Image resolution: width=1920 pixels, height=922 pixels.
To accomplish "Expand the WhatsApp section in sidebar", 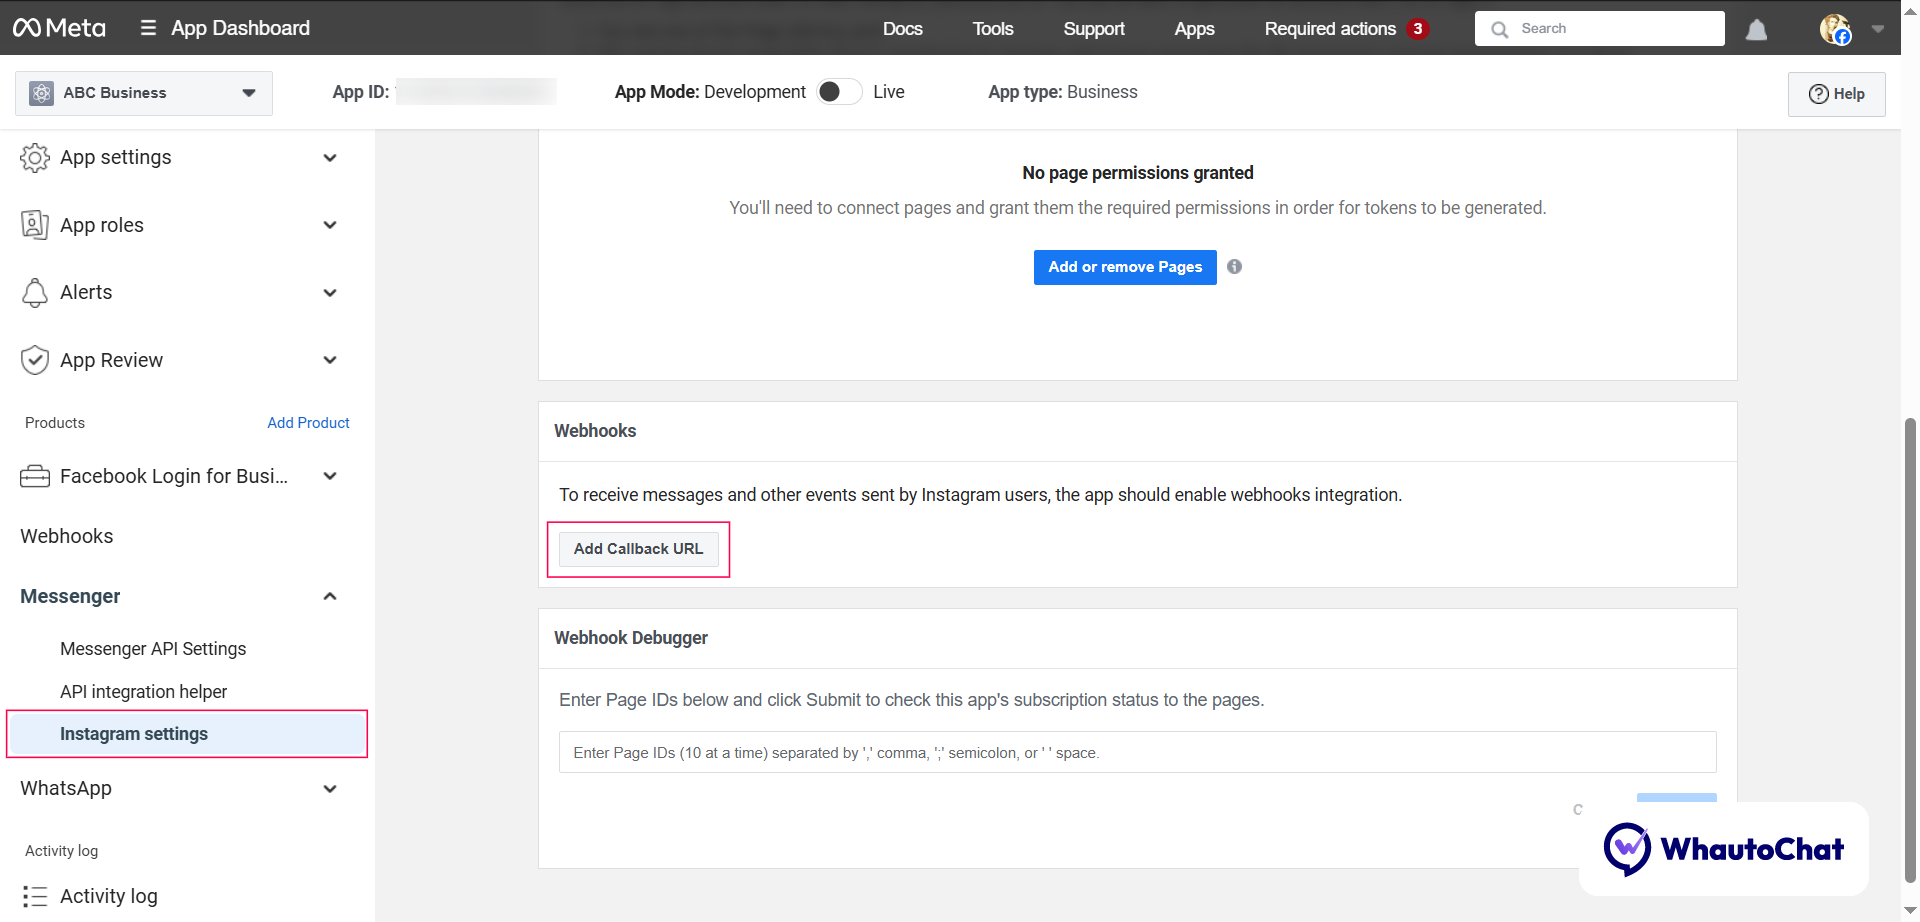I will coord(330,788).
